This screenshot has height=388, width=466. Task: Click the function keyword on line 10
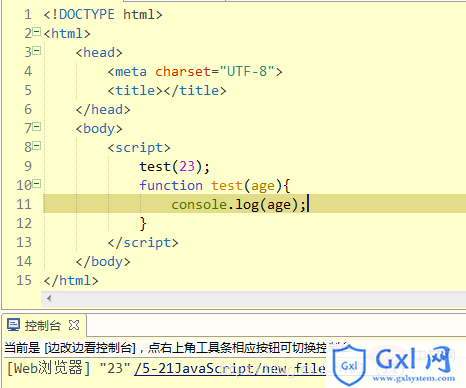[171, 186]
